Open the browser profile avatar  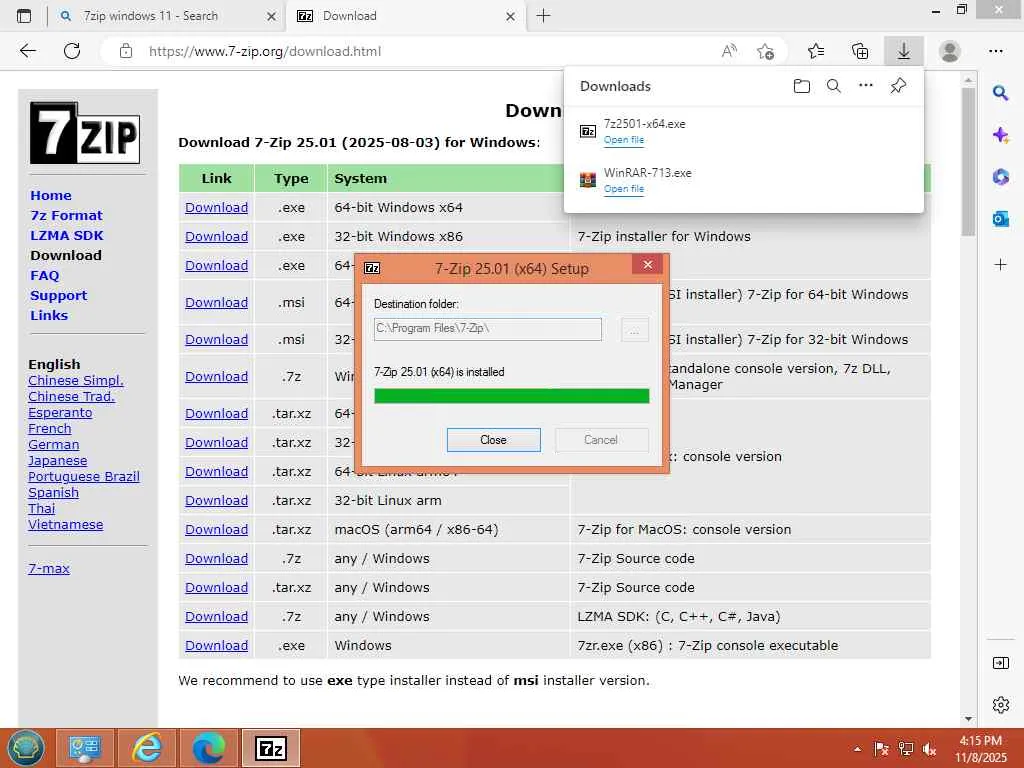point(950,51)
